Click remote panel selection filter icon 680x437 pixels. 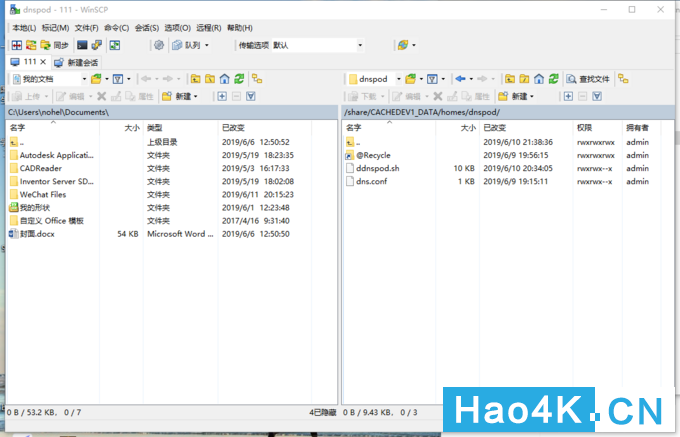[x=597, y=96]
